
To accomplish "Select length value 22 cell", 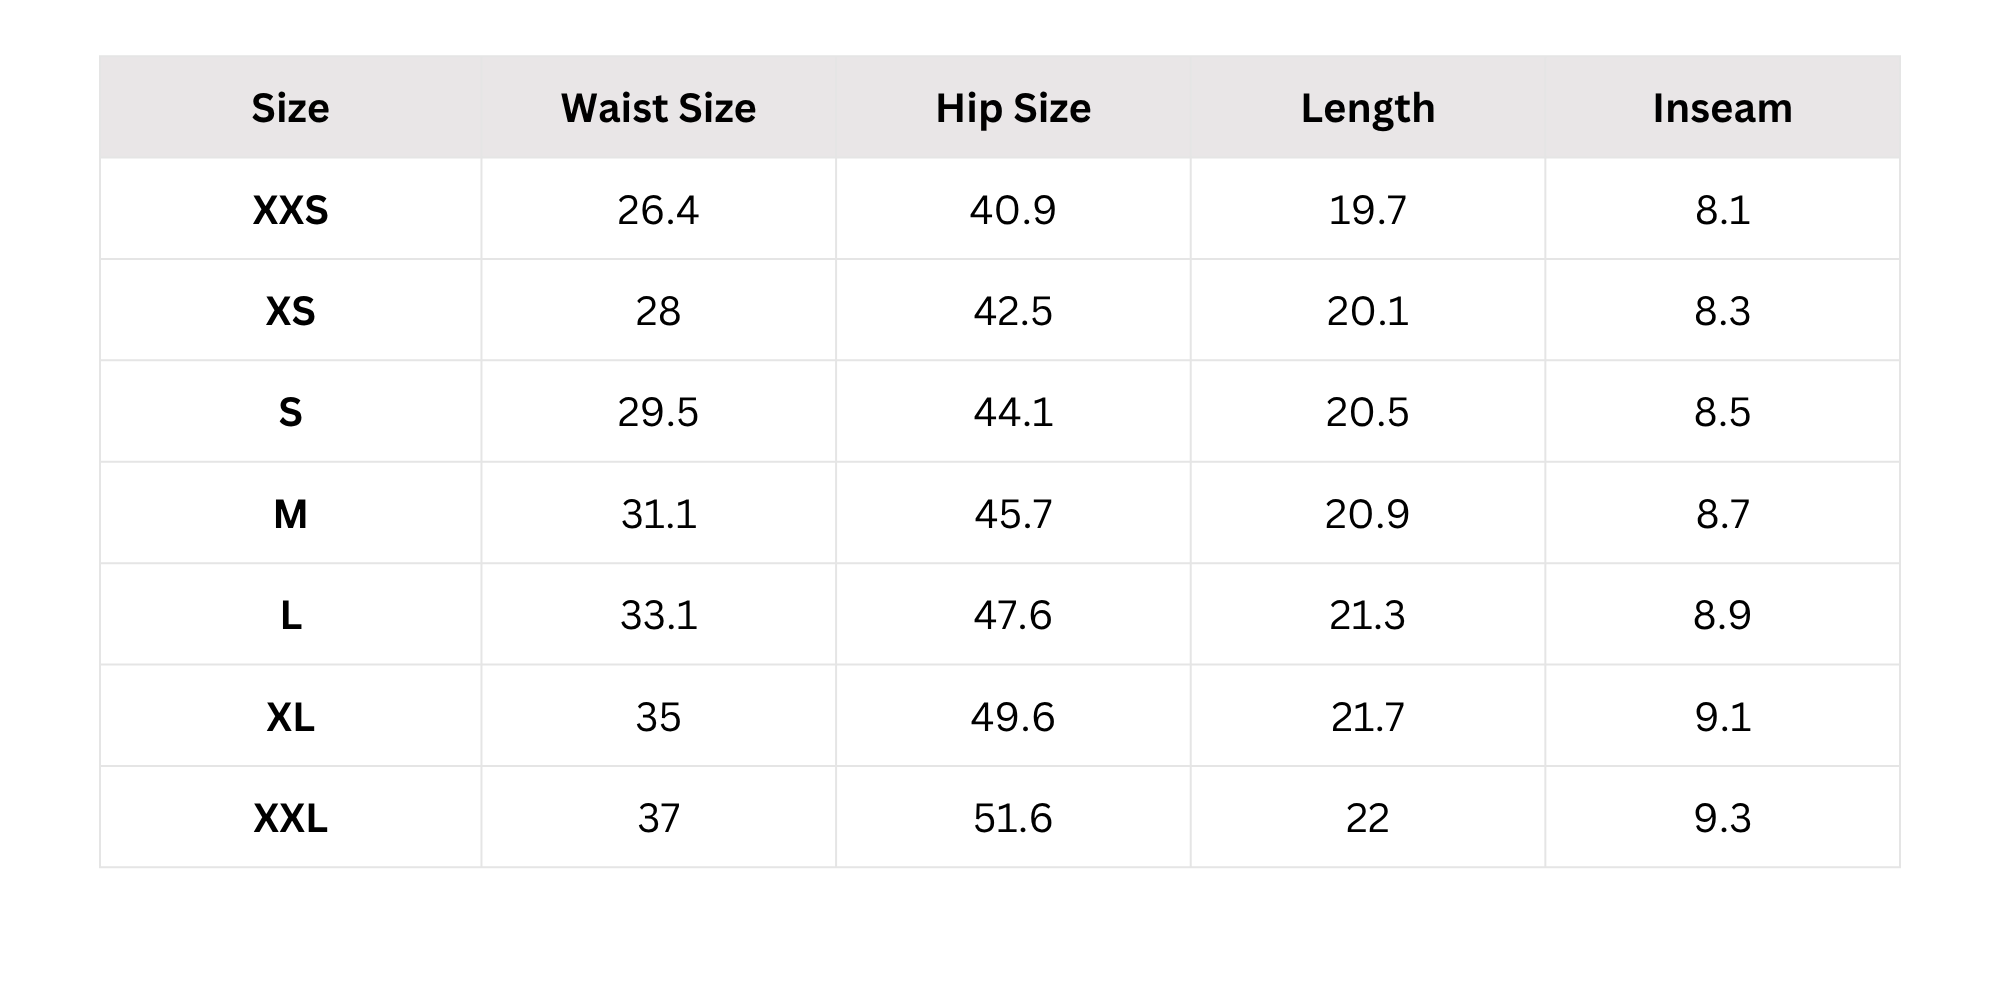I will [1367, 818].
